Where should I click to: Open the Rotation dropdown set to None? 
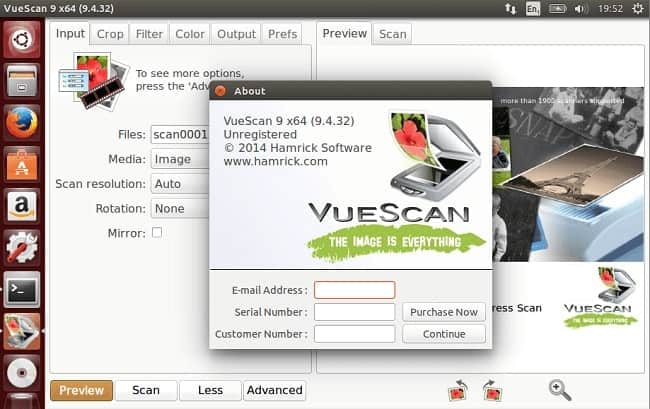[180, 208]
